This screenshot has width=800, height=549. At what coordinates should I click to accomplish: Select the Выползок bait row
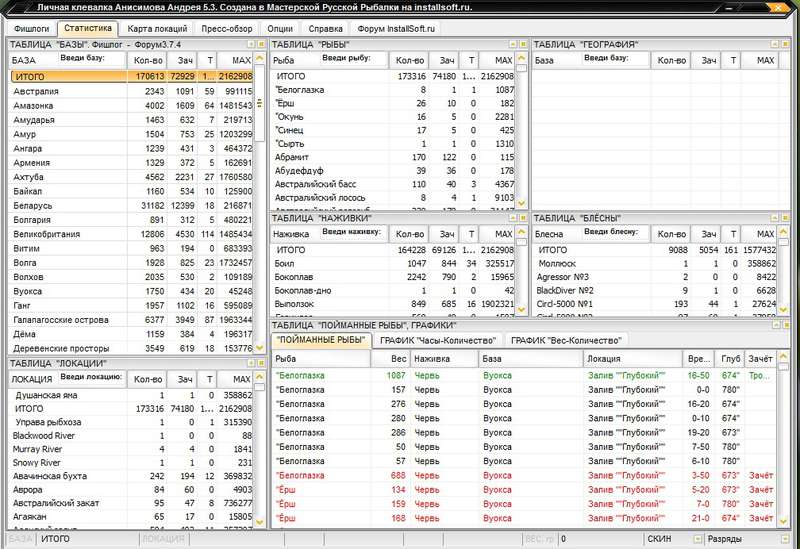pos(394,304)
